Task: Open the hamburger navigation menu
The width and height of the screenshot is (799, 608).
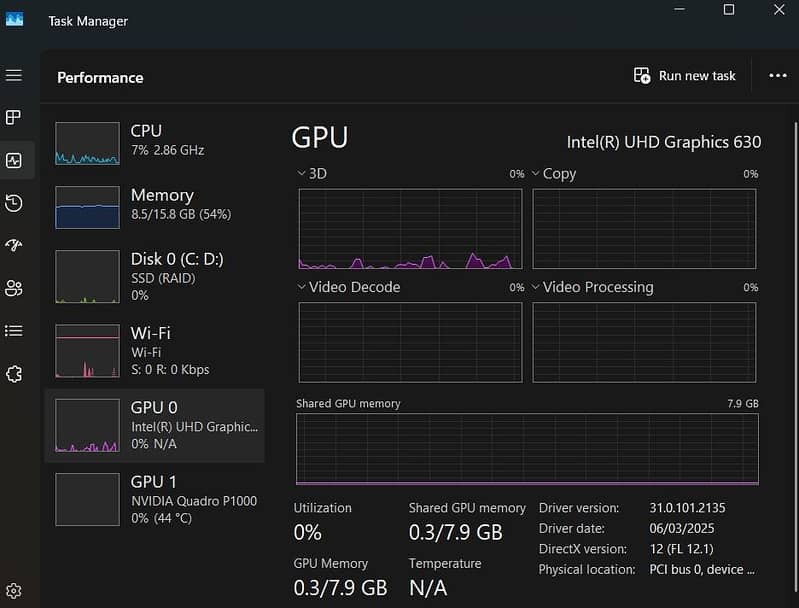Action: [14, 75]
